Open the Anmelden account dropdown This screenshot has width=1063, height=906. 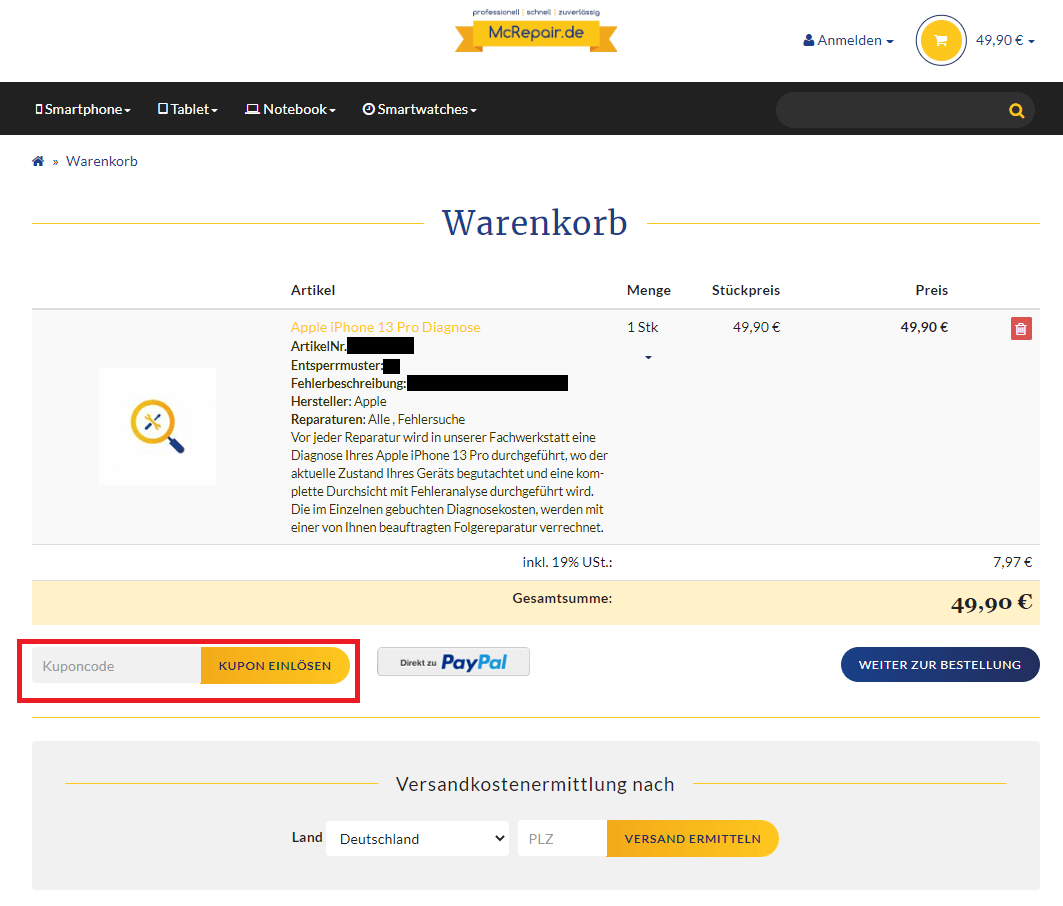[848, 41]
